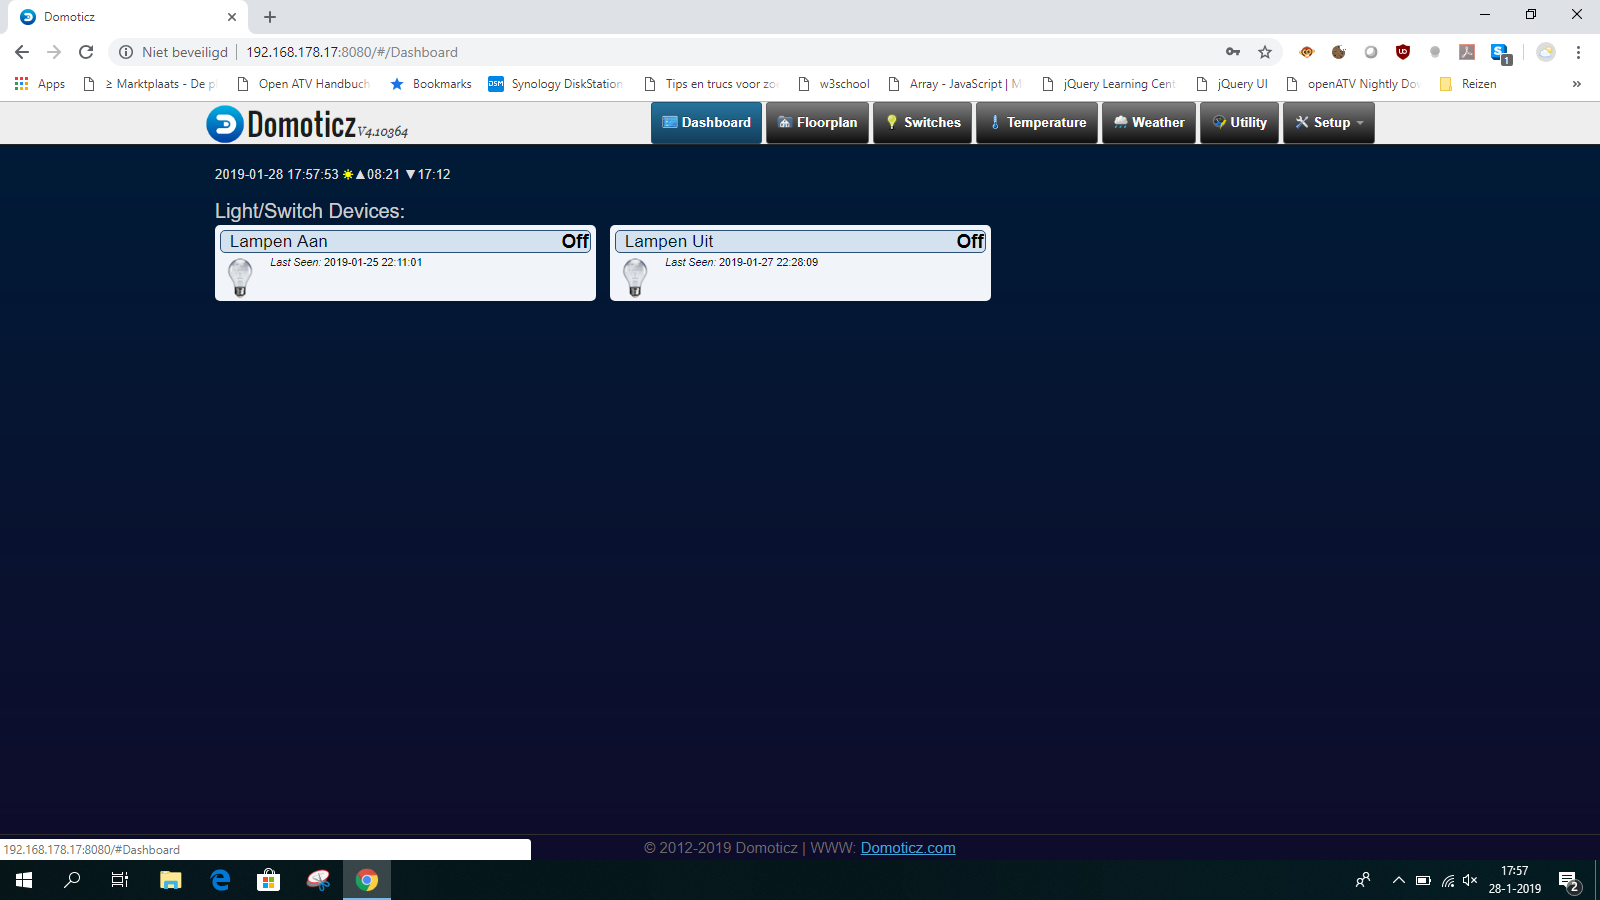The height and width of the screenshot is (900, 1600).
Task: Open Microsoft Store from the taskbar
Action: pyautogui.click(x=268, y=880)
